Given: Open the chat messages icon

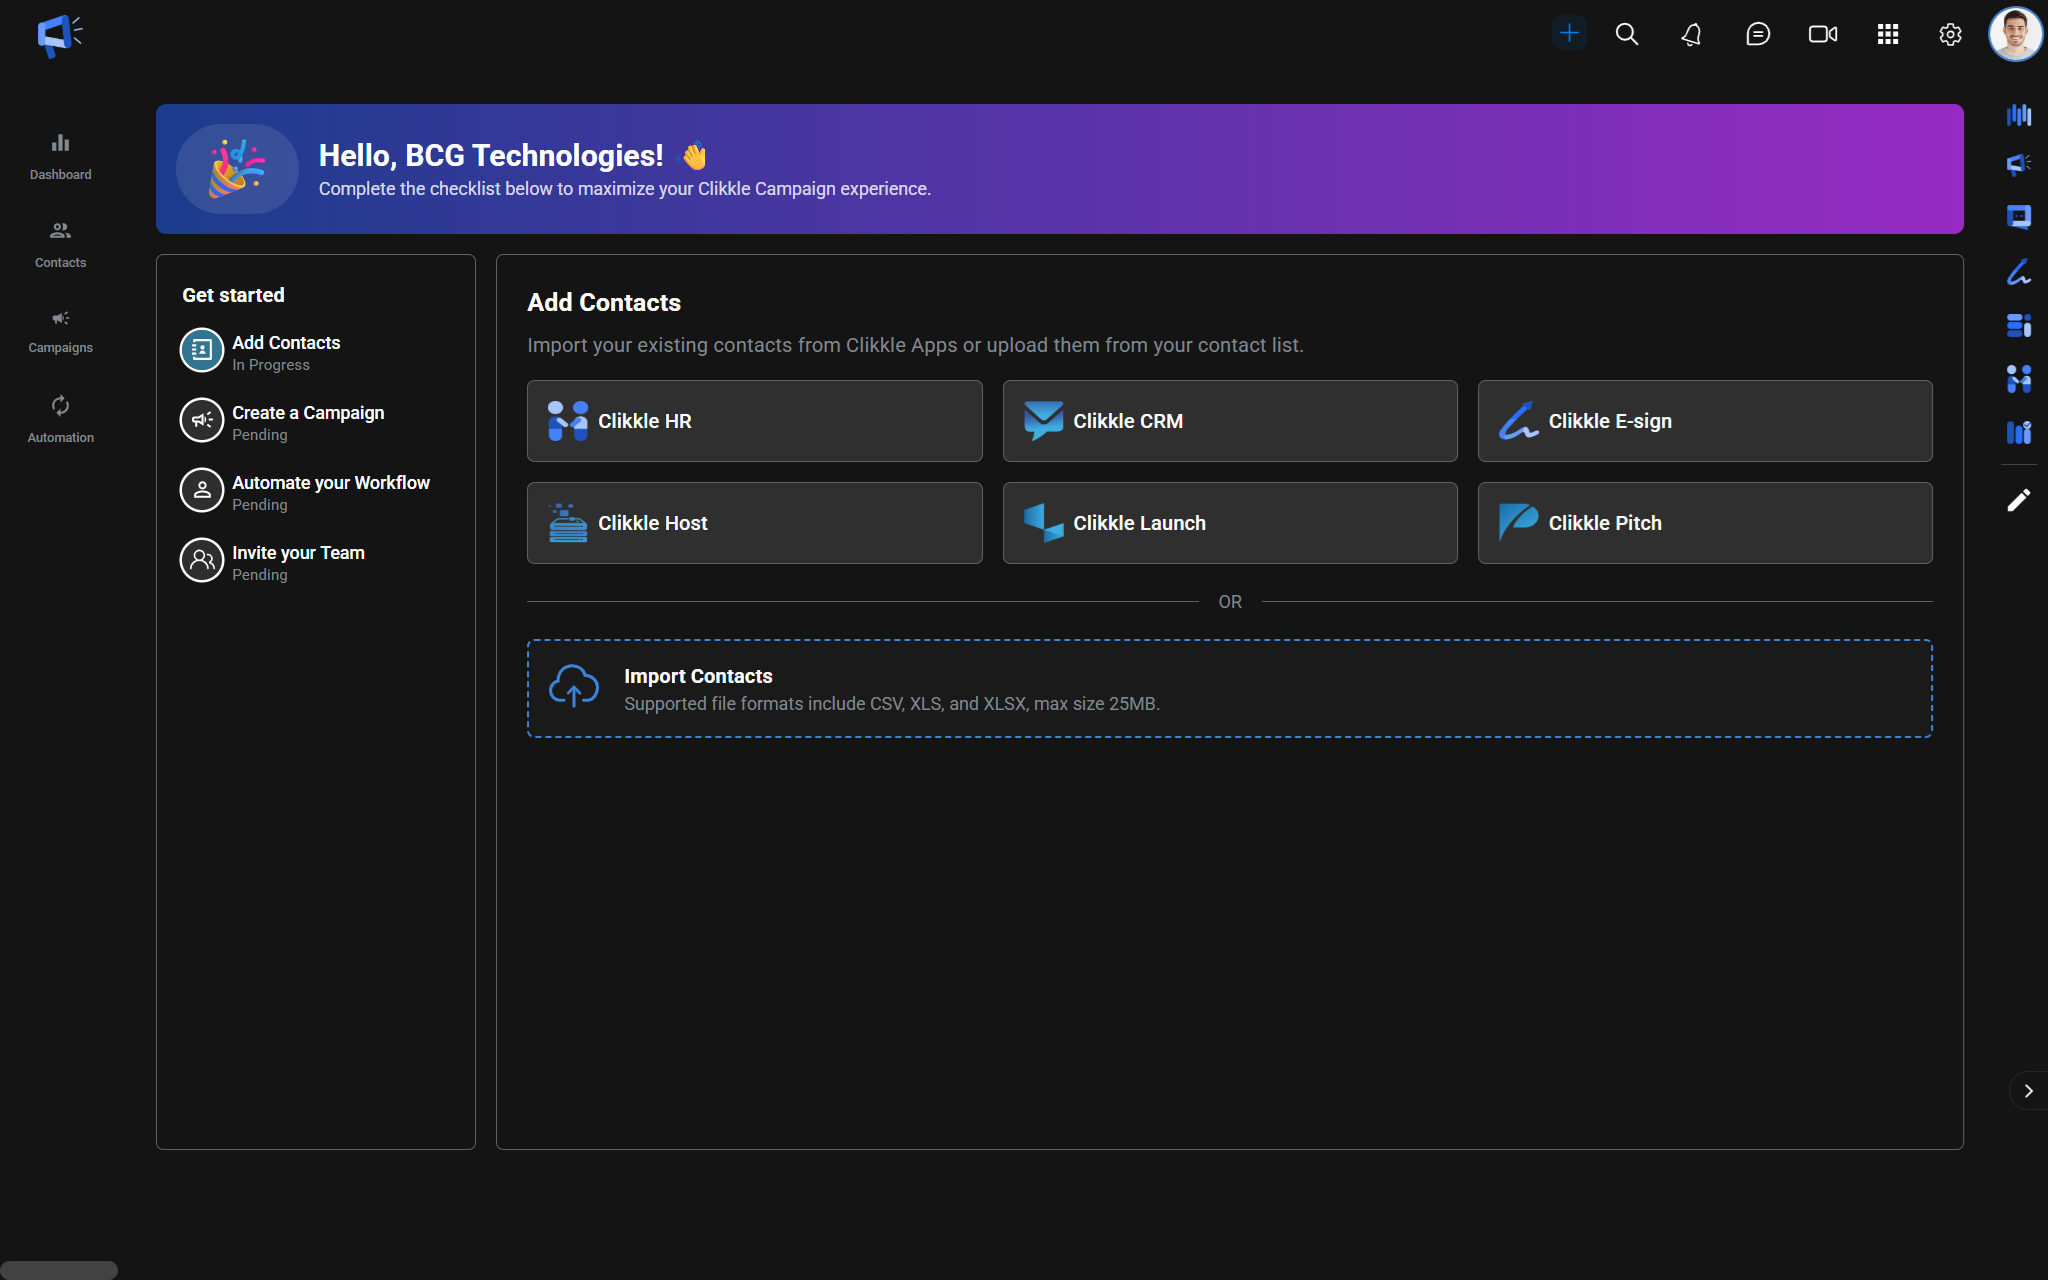Looking at the screenshot, I should [x=1757, y=35].
